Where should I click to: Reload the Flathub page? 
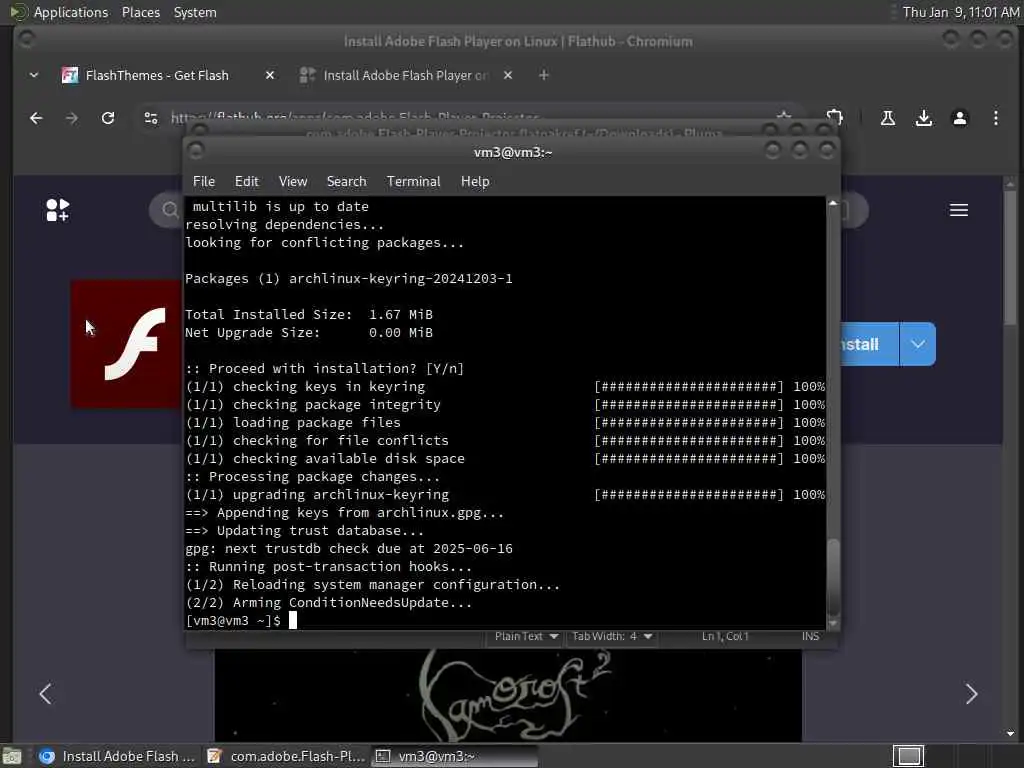108,118
